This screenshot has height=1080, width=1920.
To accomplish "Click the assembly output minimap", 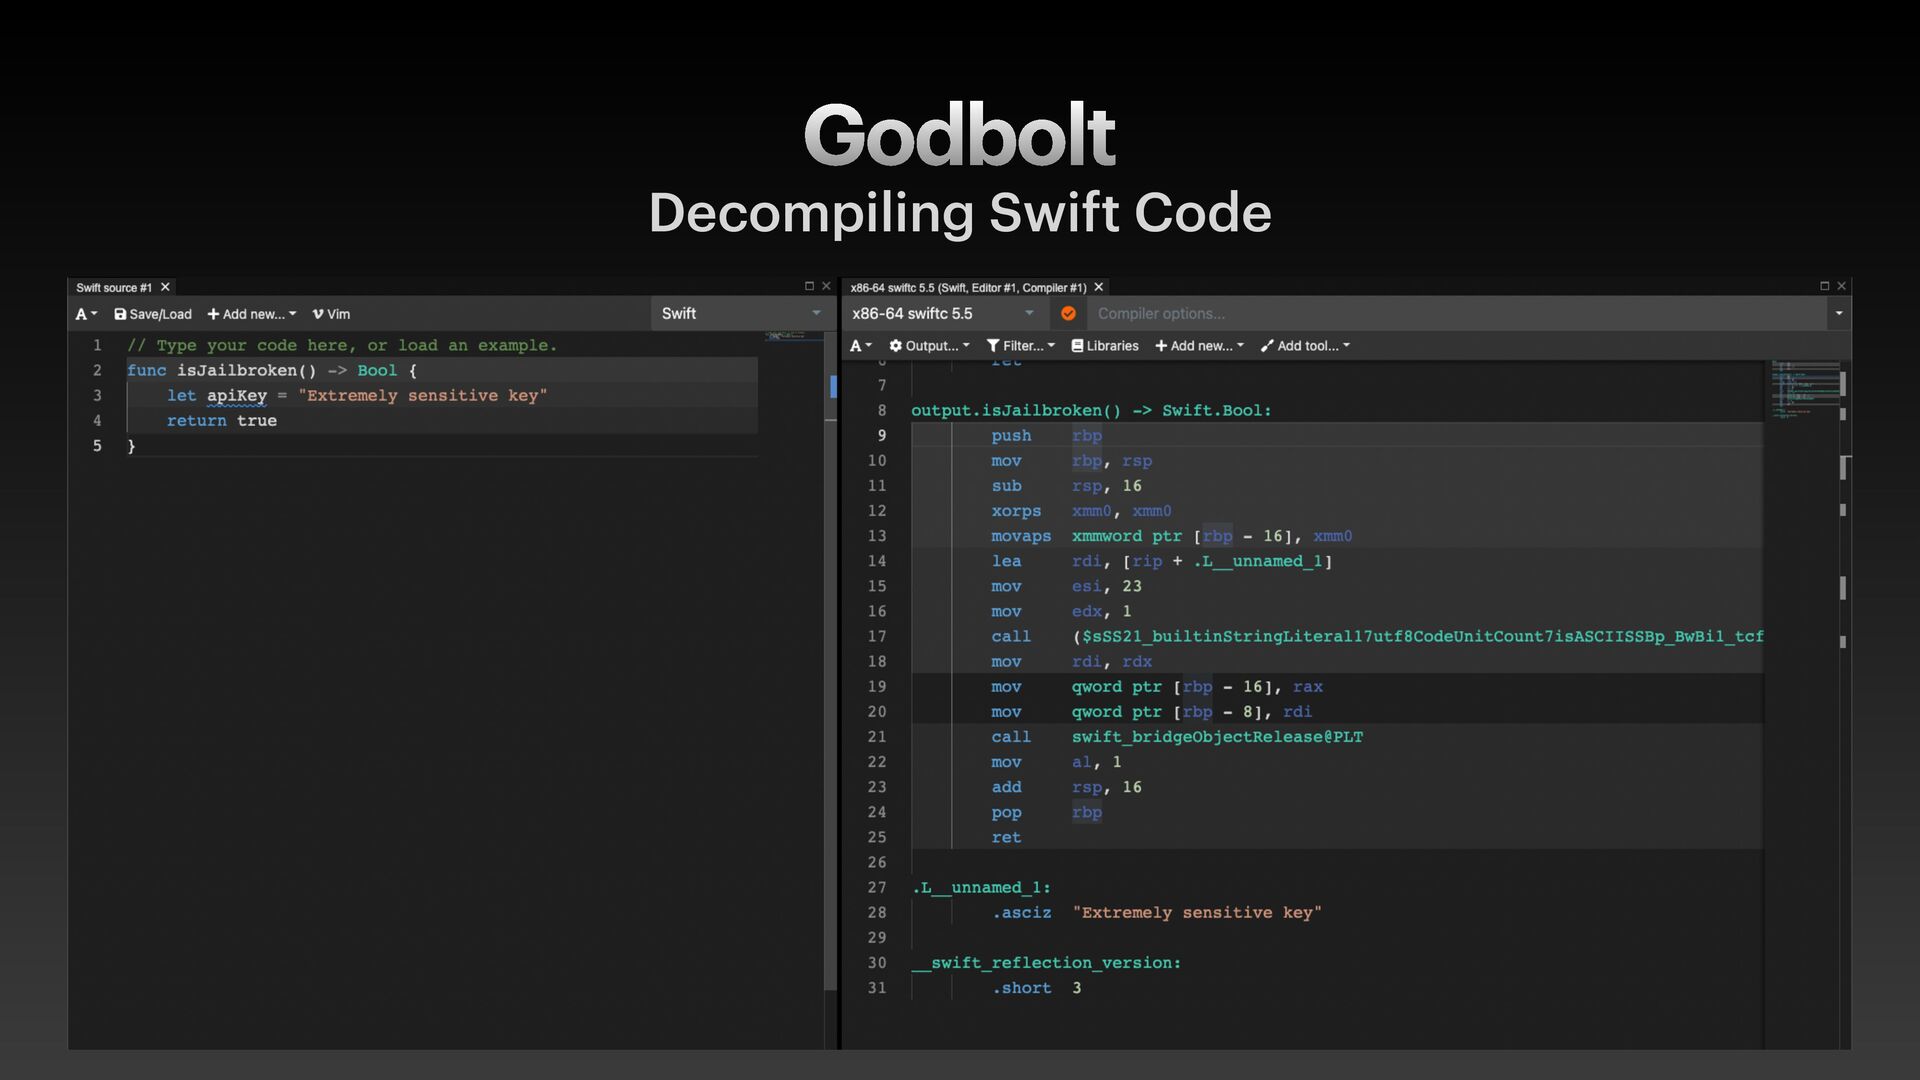I will (x=1805, y=390).
